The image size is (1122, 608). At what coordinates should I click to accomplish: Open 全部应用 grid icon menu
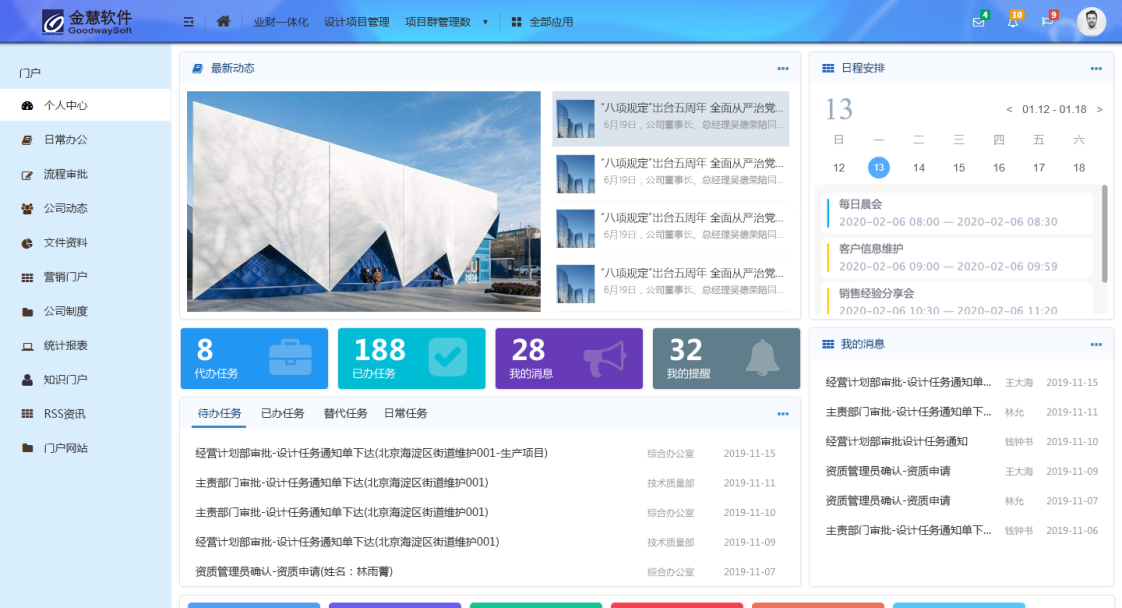coord(542,21)
